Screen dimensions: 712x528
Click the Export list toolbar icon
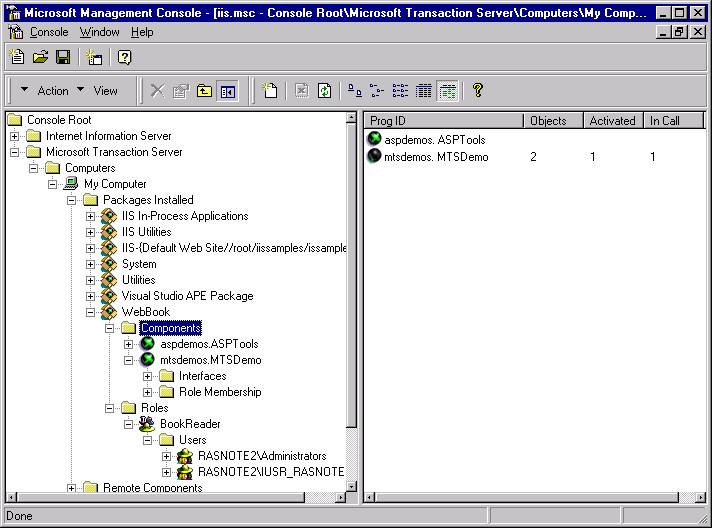[302, 91]
